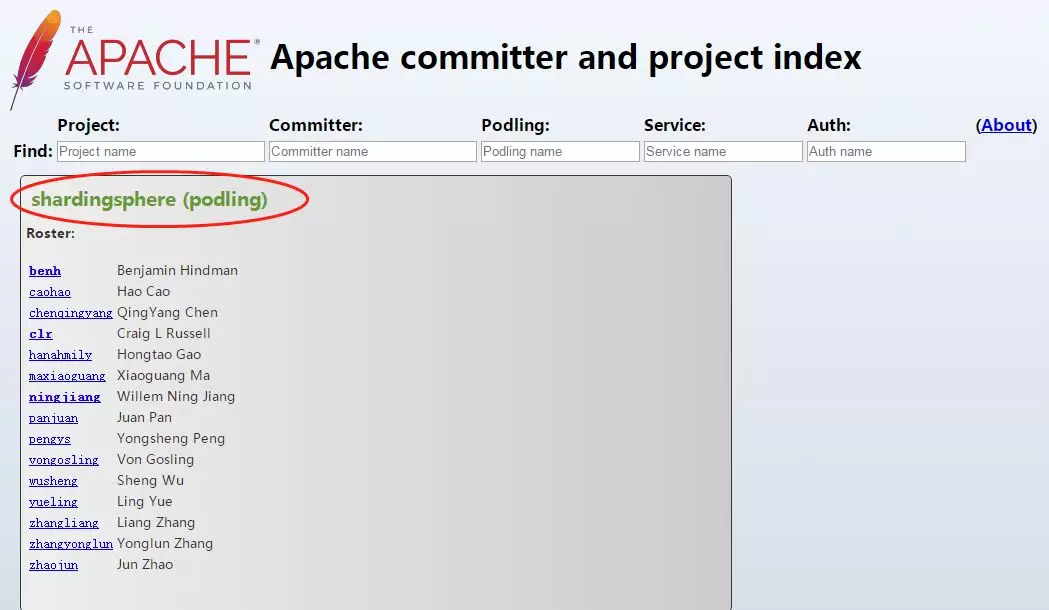Click the ningjiang committer link

[x=64, y=397]
